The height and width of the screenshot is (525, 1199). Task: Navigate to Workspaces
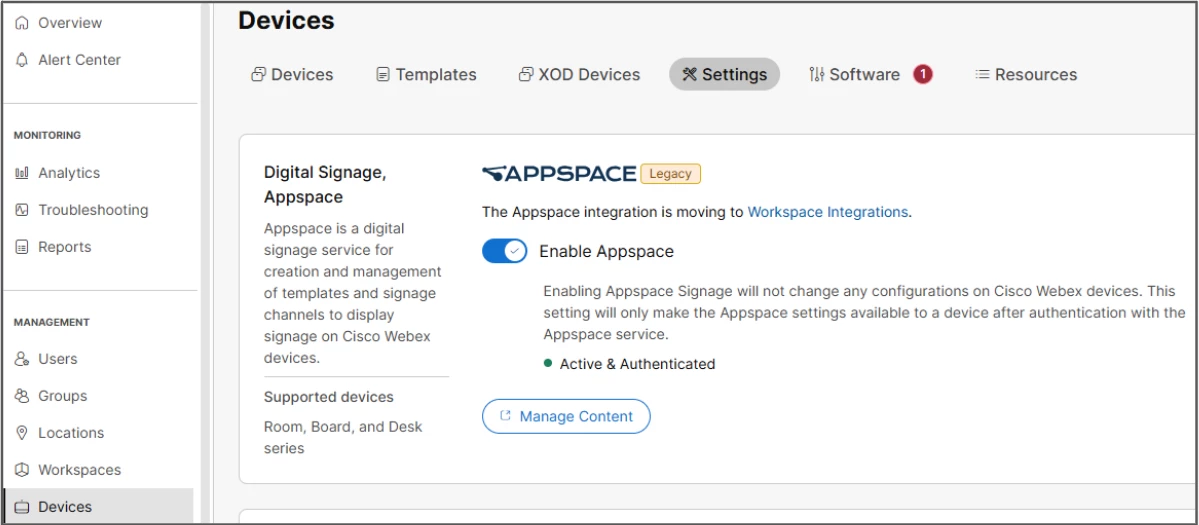(80, 470)
